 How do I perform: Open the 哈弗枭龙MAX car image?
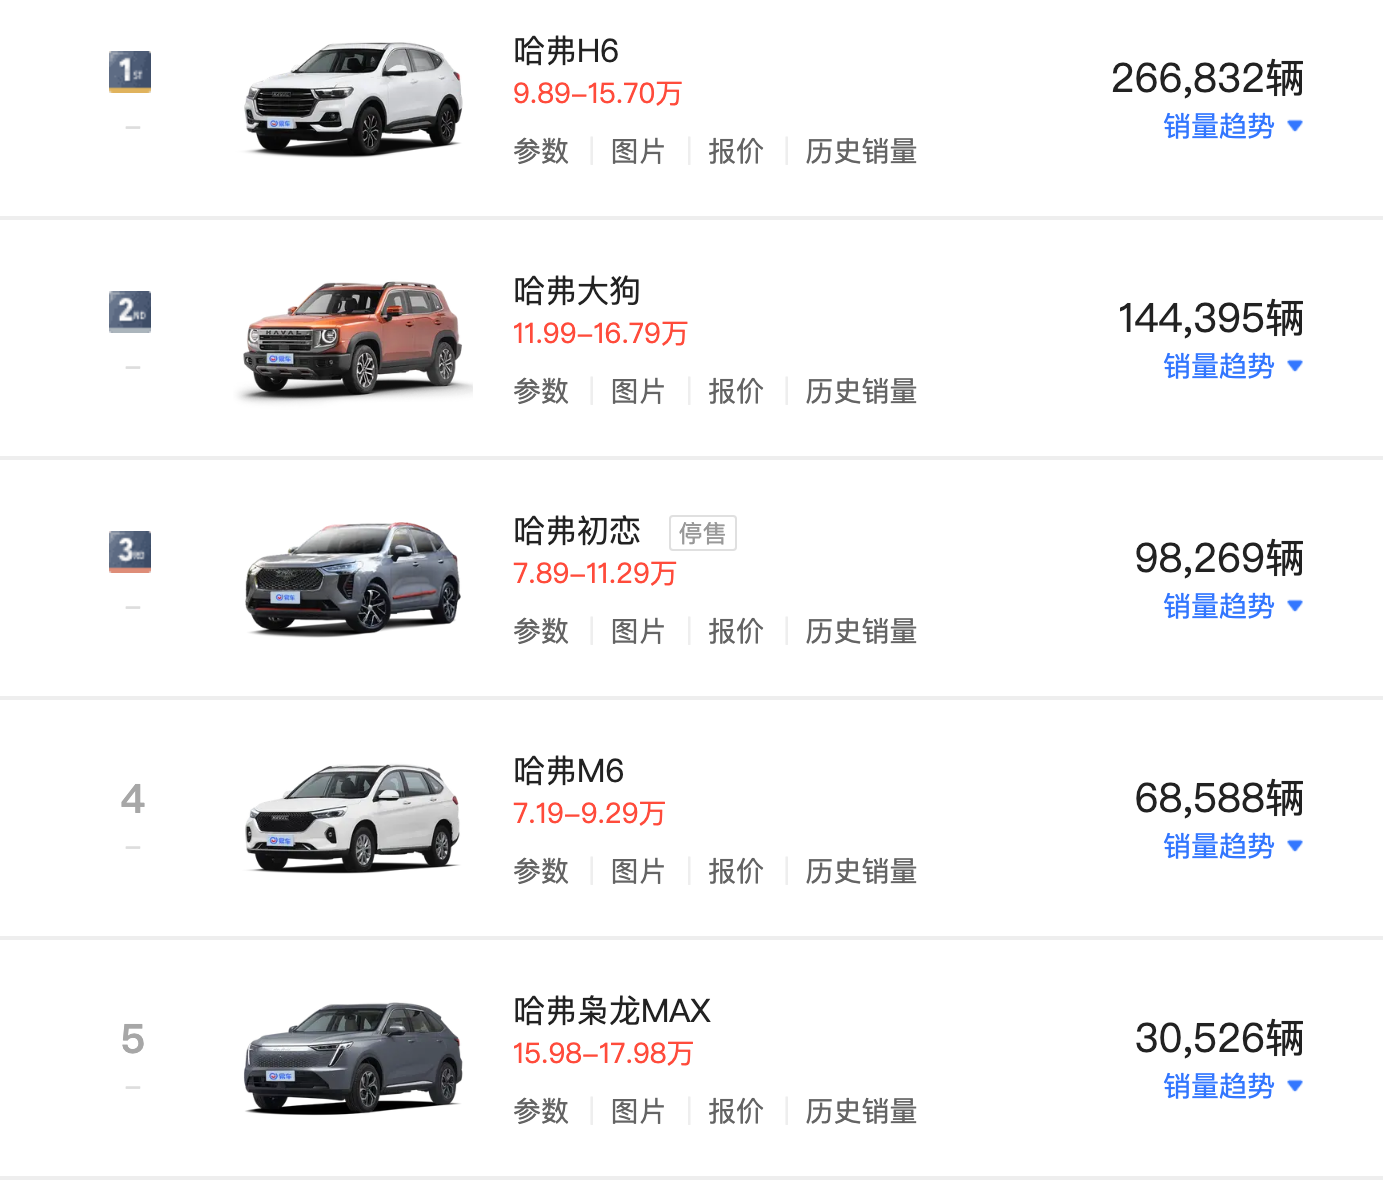(x=354, y=1058)
